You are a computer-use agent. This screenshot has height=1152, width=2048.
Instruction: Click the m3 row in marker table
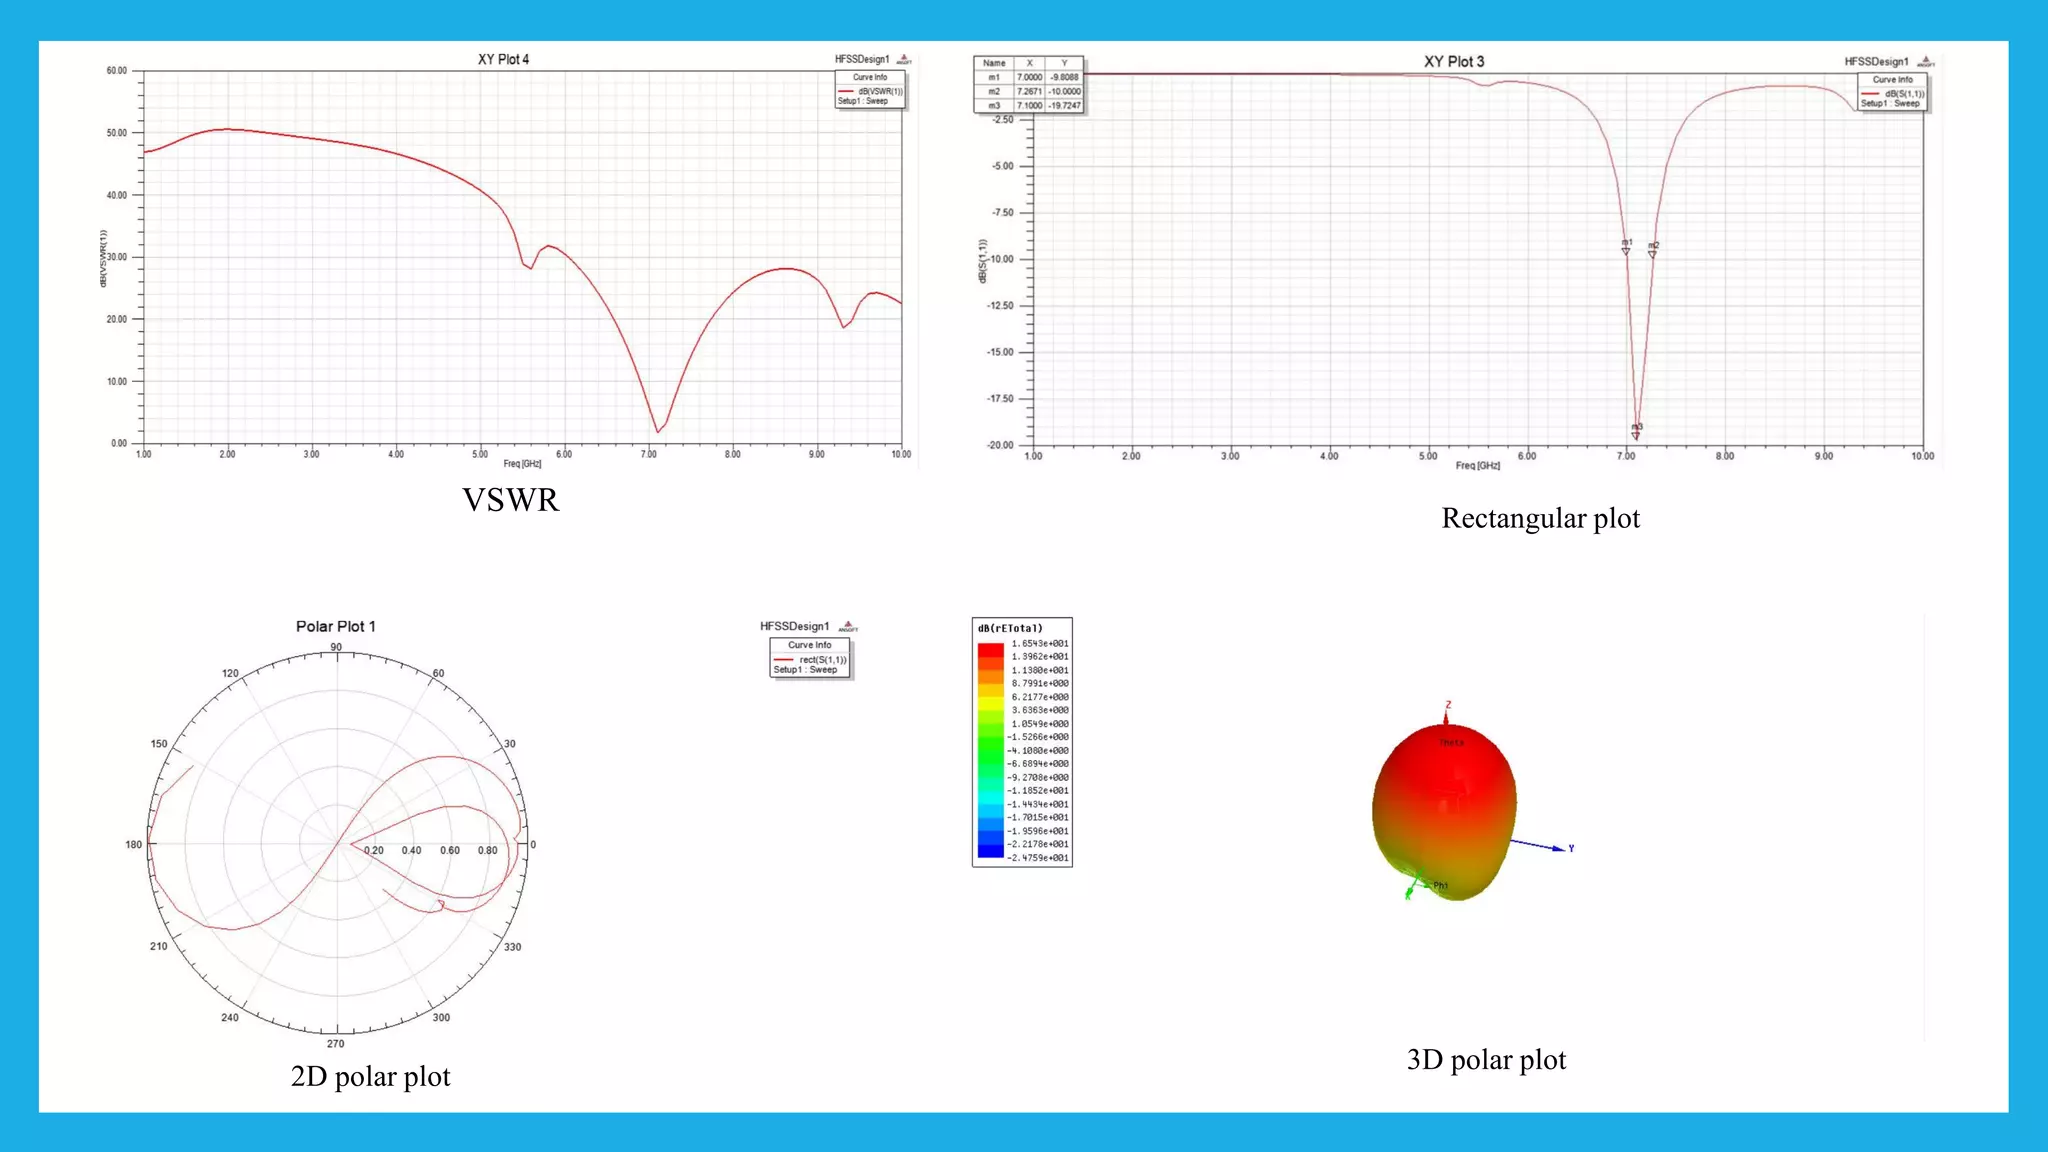point(1028,105)
